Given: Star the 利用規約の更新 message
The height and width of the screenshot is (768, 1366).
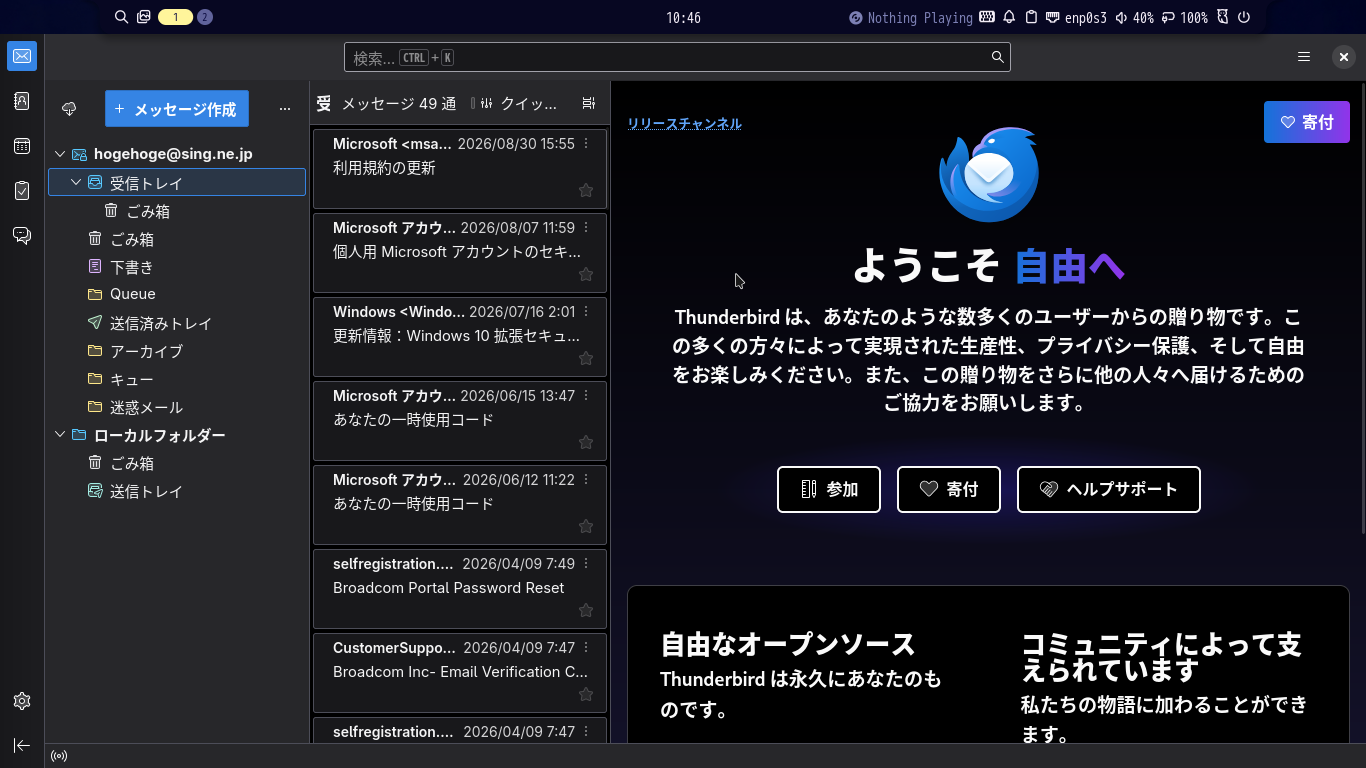Looking at the screenshot, I should point(586,190).
